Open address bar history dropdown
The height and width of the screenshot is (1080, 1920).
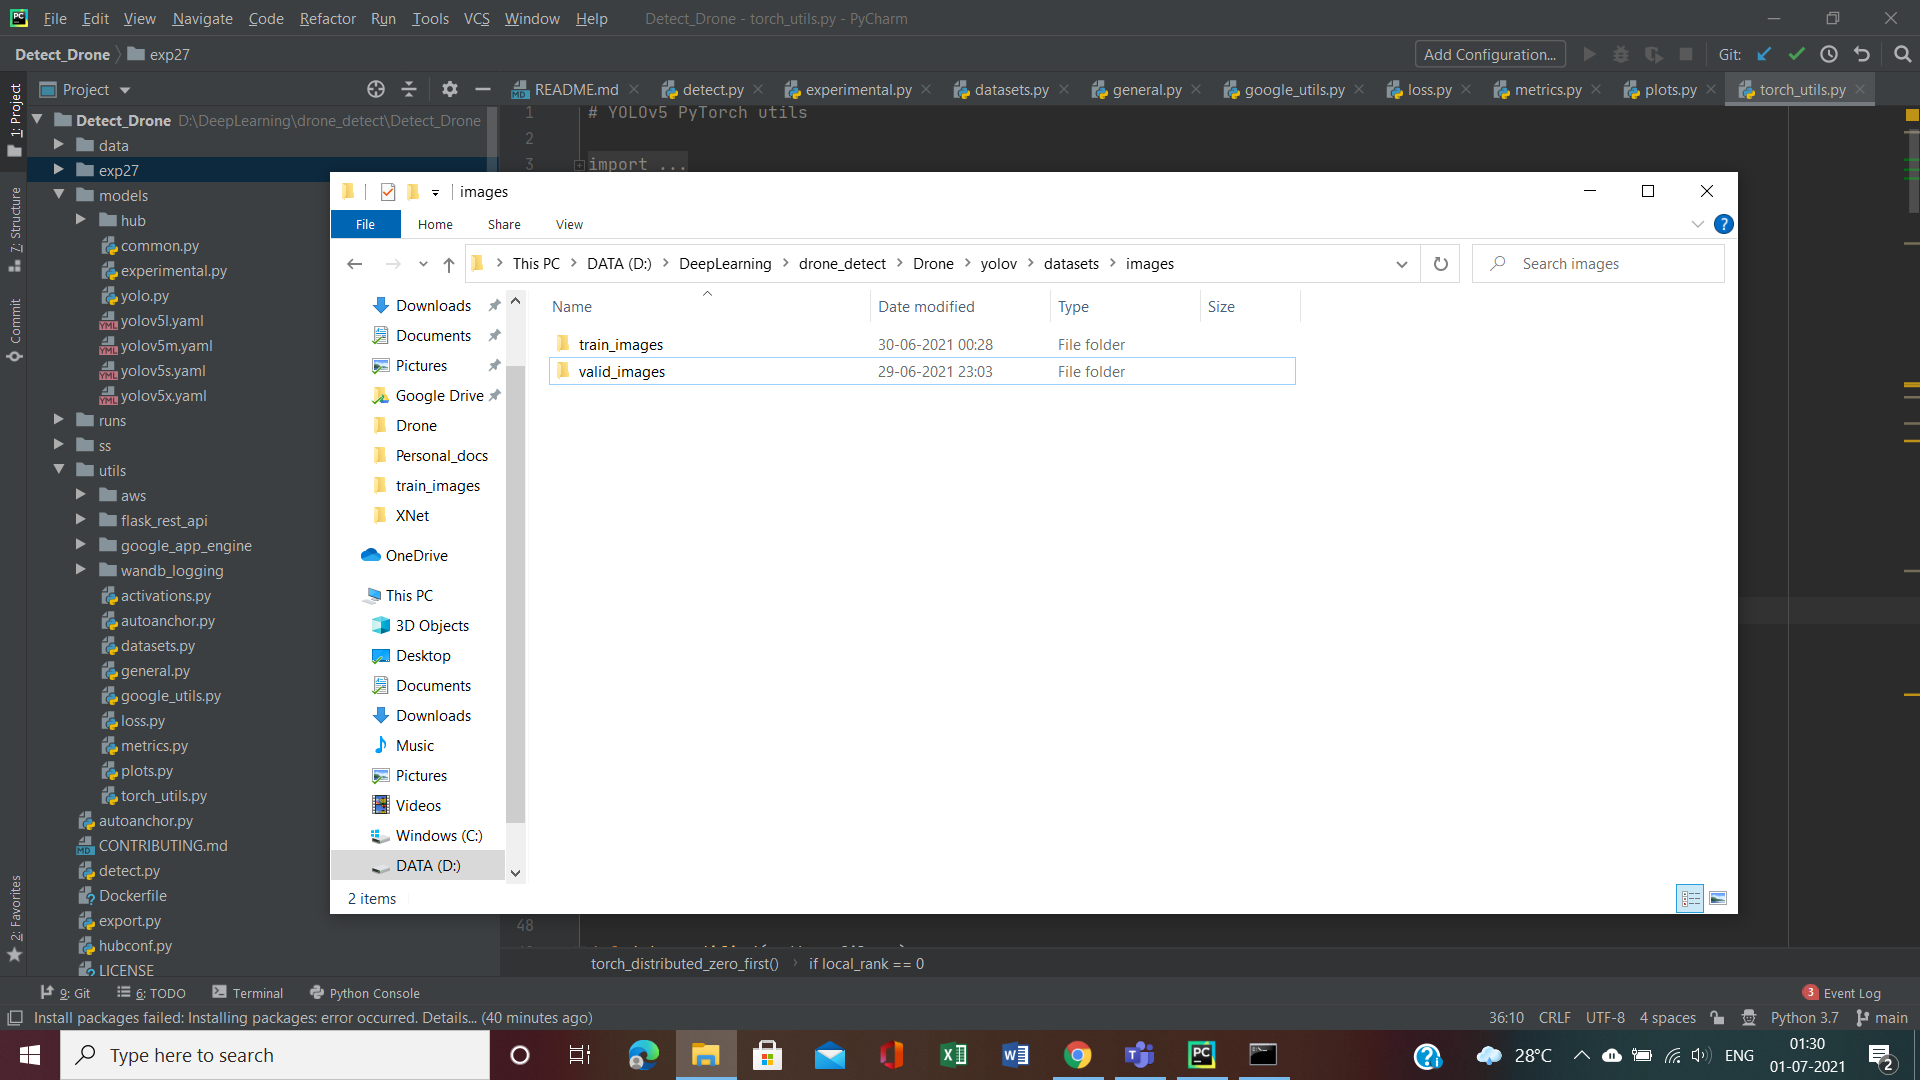1401,264
